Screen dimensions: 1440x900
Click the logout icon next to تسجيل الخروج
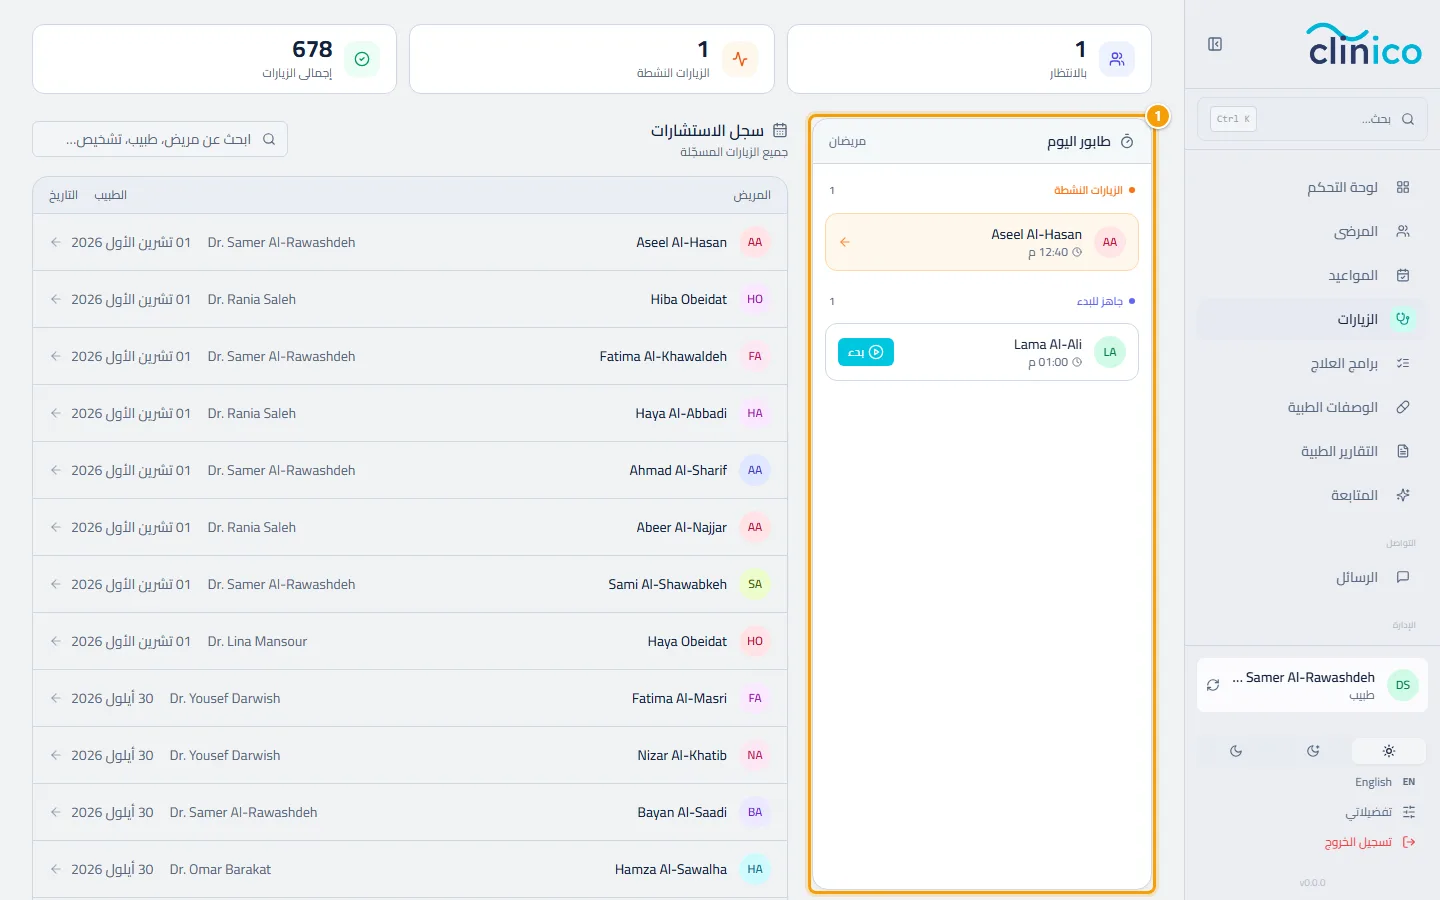[1409, 842]
